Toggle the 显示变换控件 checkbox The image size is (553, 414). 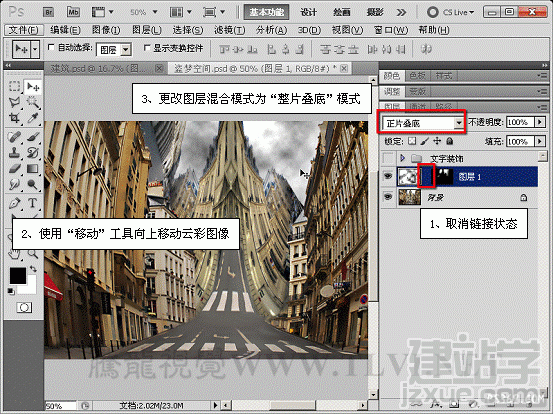(147, 47)
